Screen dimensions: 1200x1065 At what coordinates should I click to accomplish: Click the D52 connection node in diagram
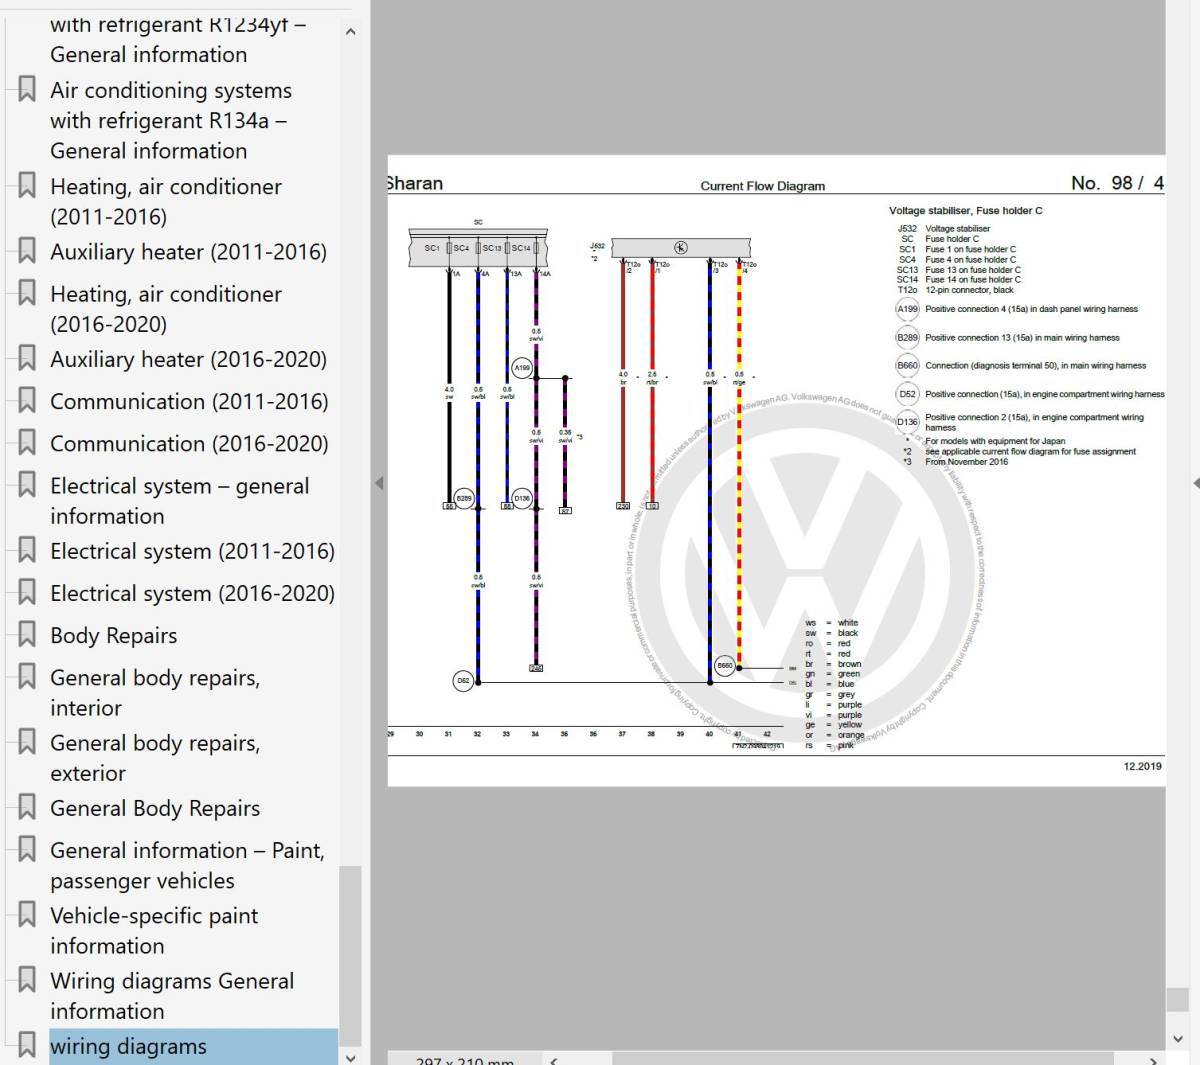click(463, 680)
